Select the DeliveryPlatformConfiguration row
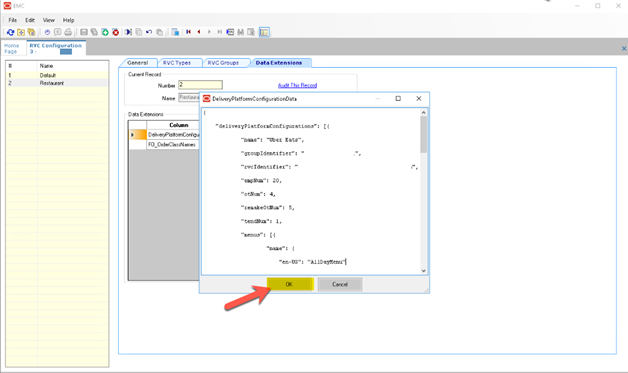This screenshot has height=373, width=628. point(173,135)
